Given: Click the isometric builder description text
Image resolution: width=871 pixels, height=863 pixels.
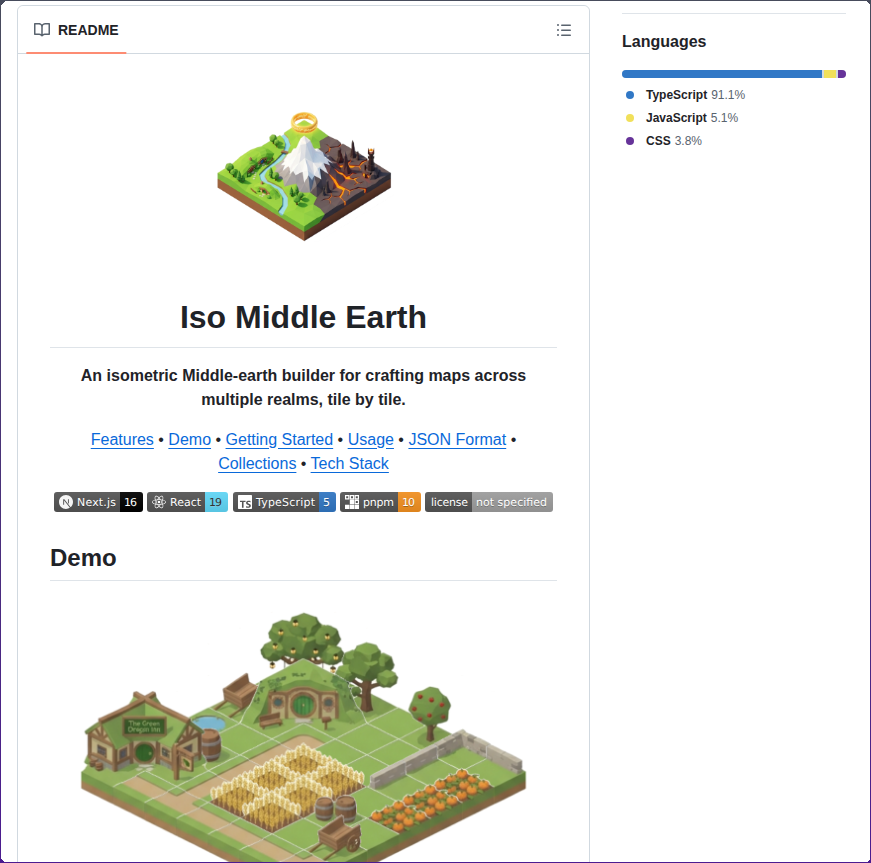Looking at the screenshot, I should (303, 387).
